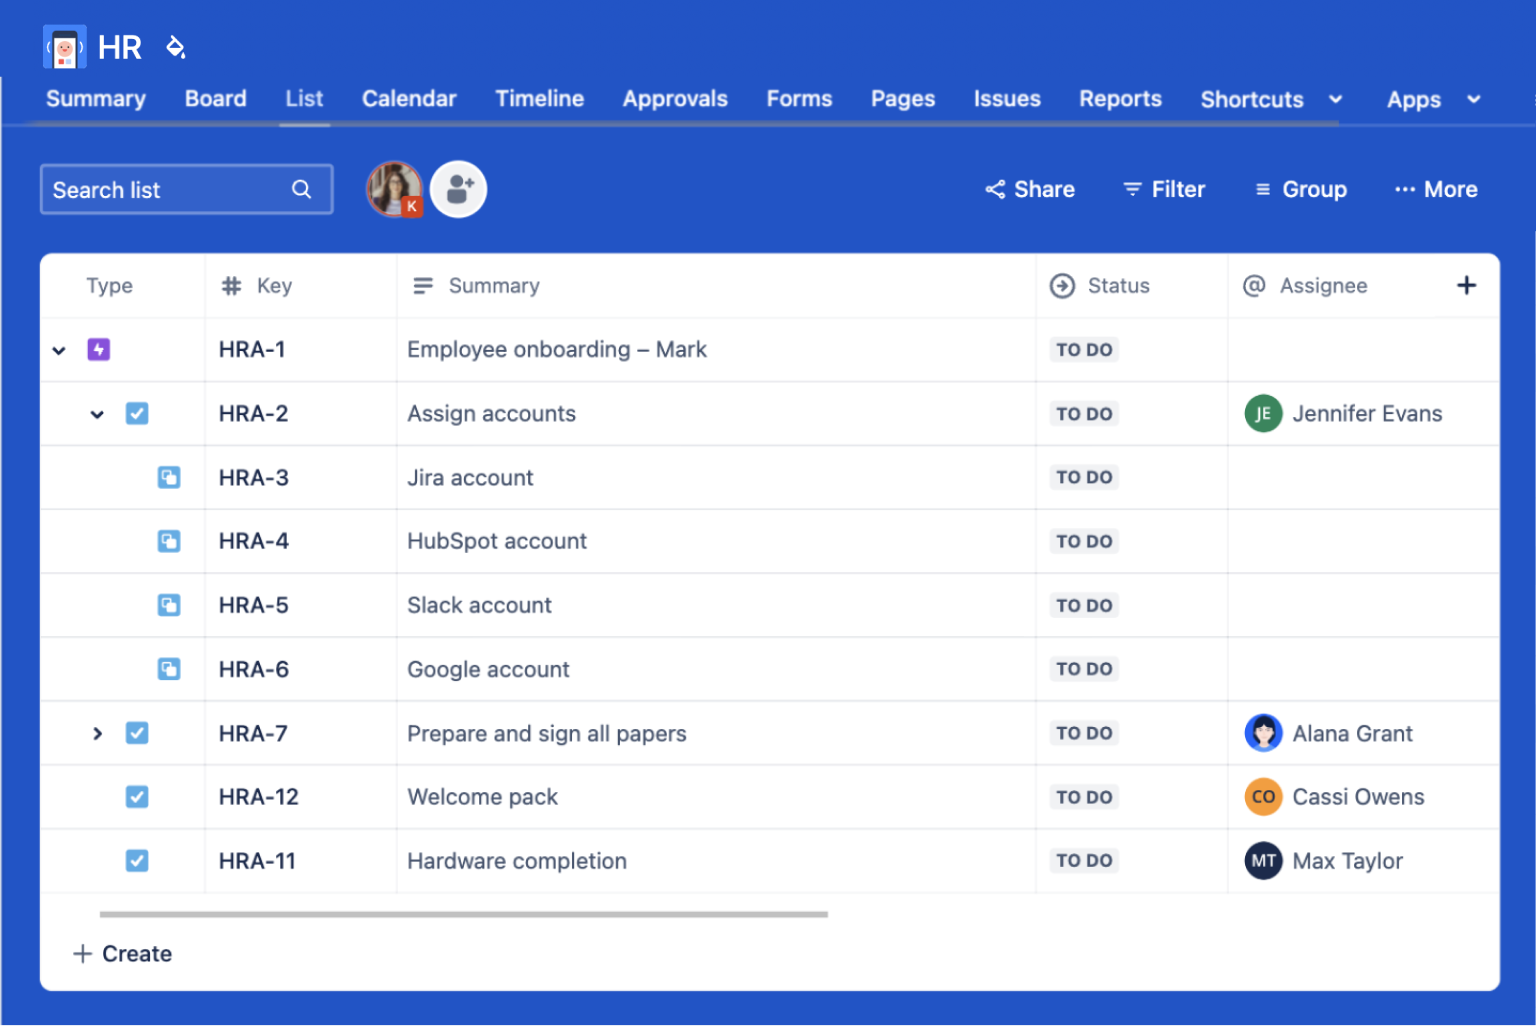Expand the HRA-7 Prepare and sign row

97,733
